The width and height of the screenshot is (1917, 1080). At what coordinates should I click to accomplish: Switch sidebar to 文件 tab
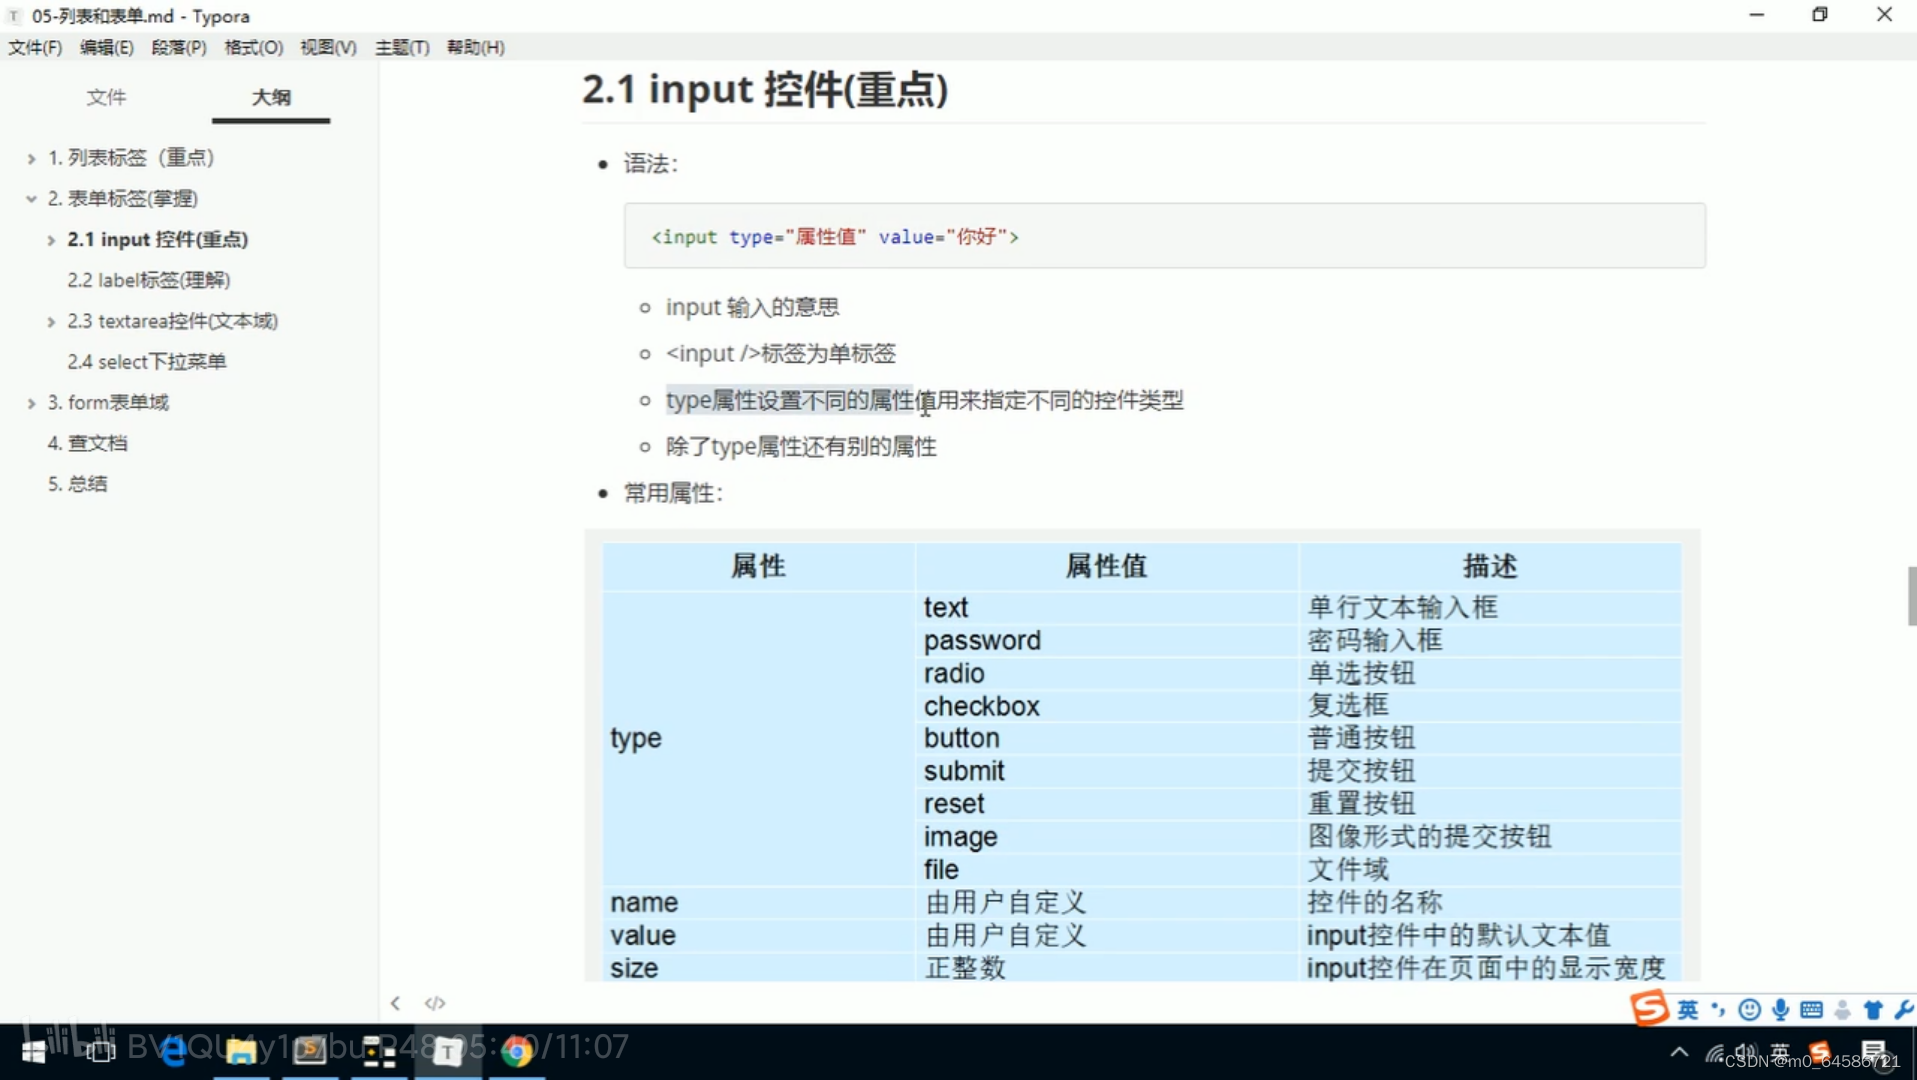(106, 97)
